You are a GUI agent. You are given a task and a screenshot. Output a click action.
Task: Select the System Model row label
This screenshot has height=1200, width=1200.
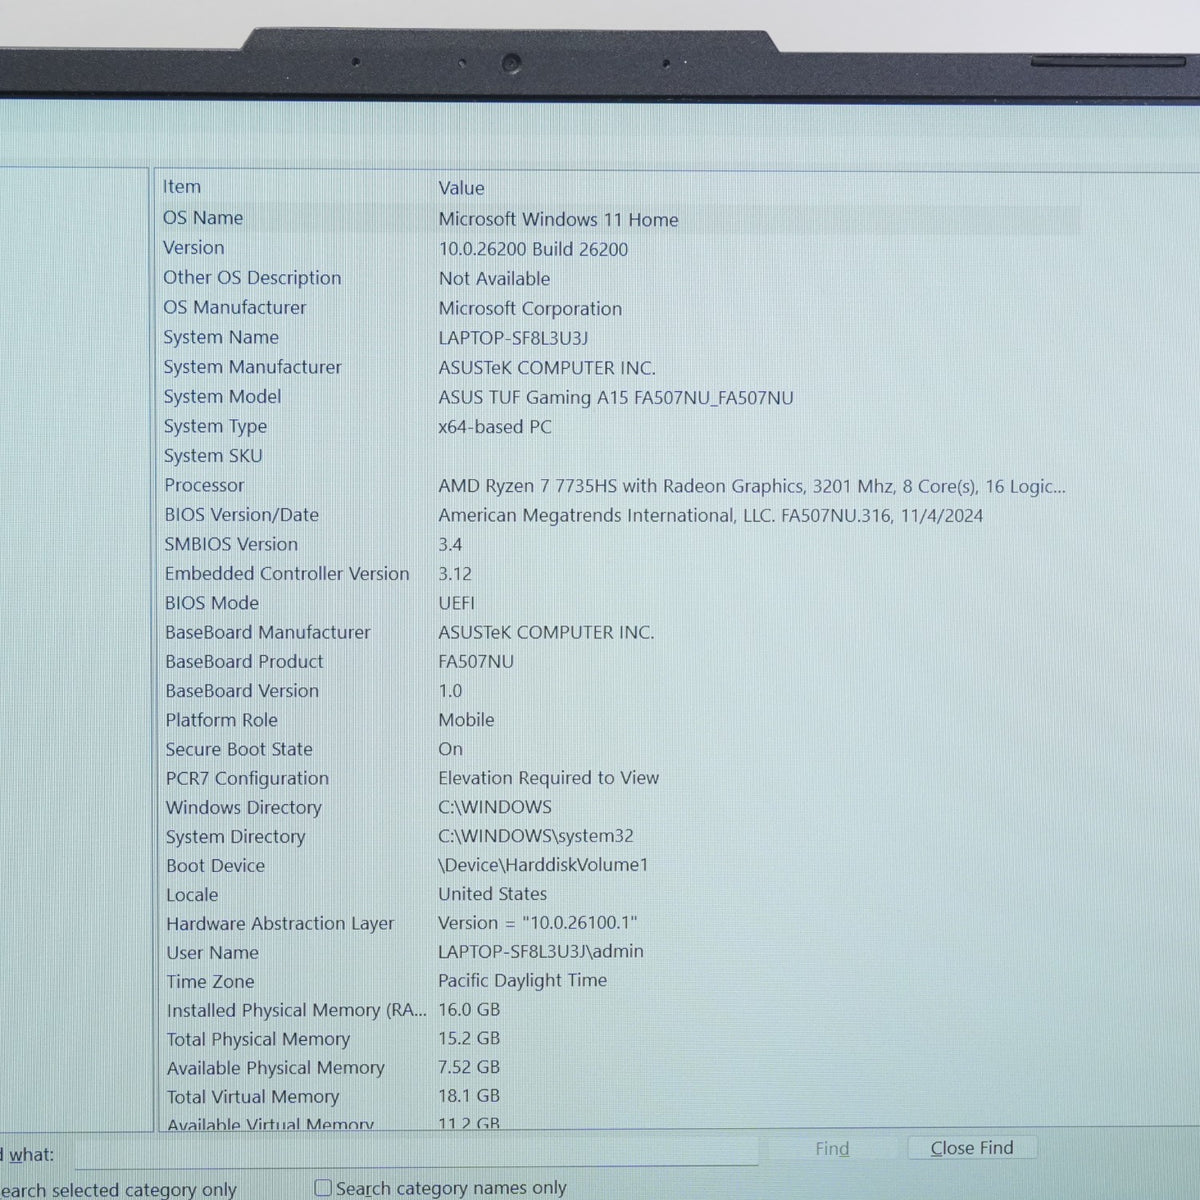[223, 397]
